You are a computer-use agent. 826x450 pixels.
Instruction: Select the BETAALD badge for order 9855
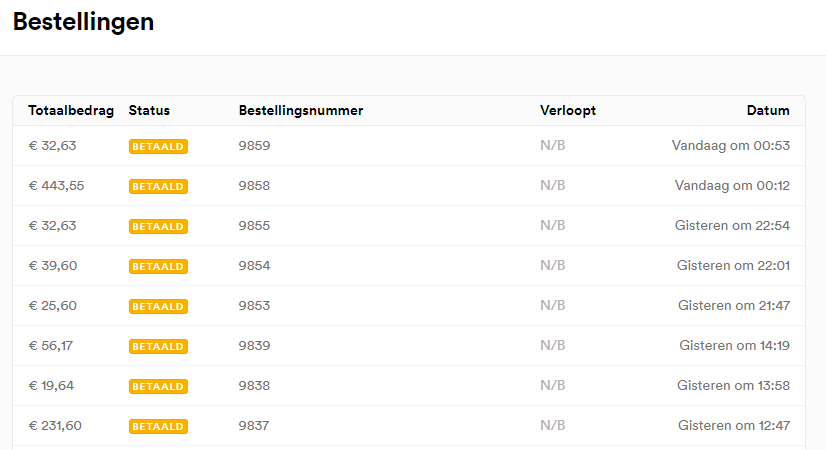click(x=158, y=226)
